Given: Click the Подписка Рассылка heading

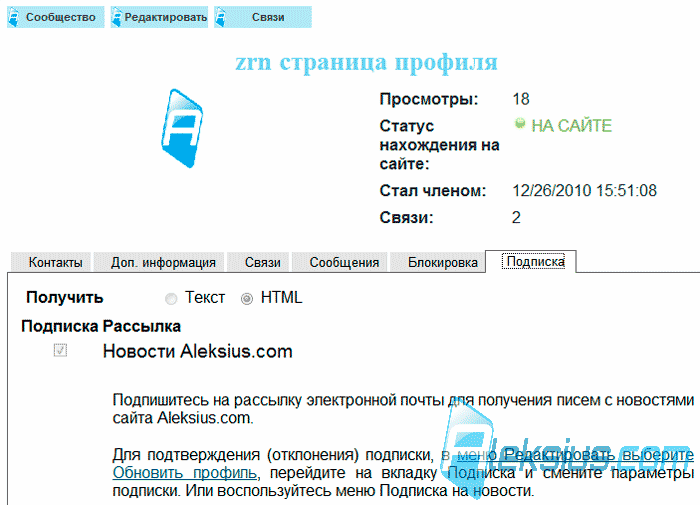Looking at the screenshot, I should [101, 326].
